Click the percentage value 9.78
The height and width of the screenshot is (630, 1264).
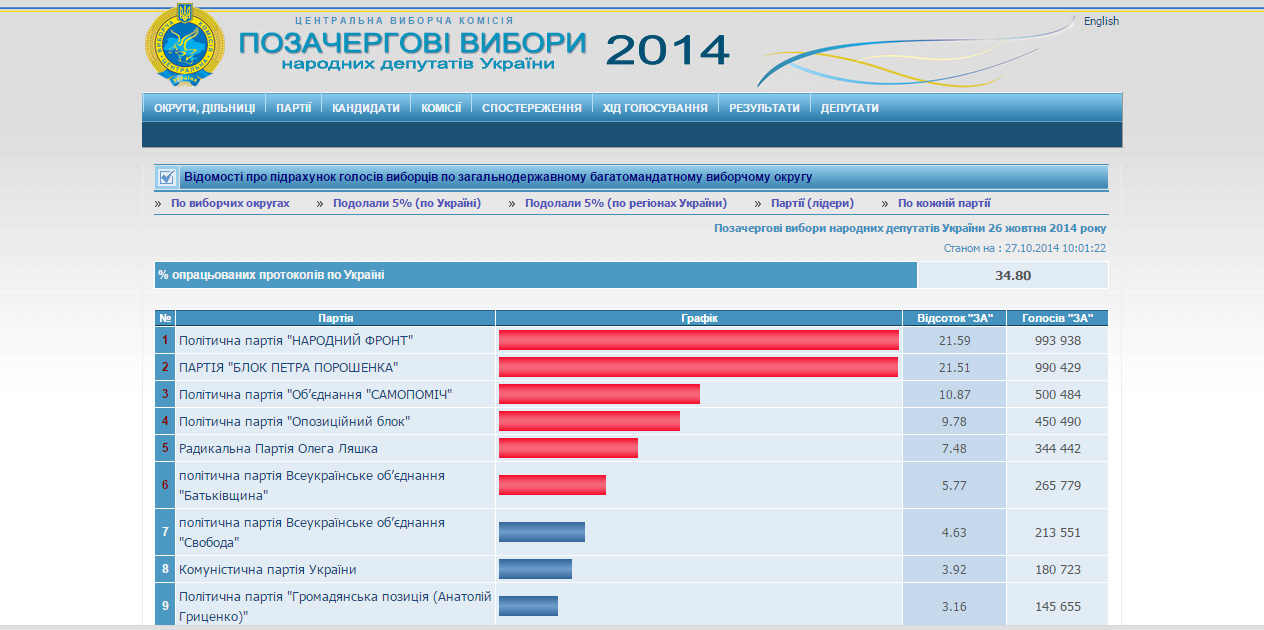click(954, 422)
